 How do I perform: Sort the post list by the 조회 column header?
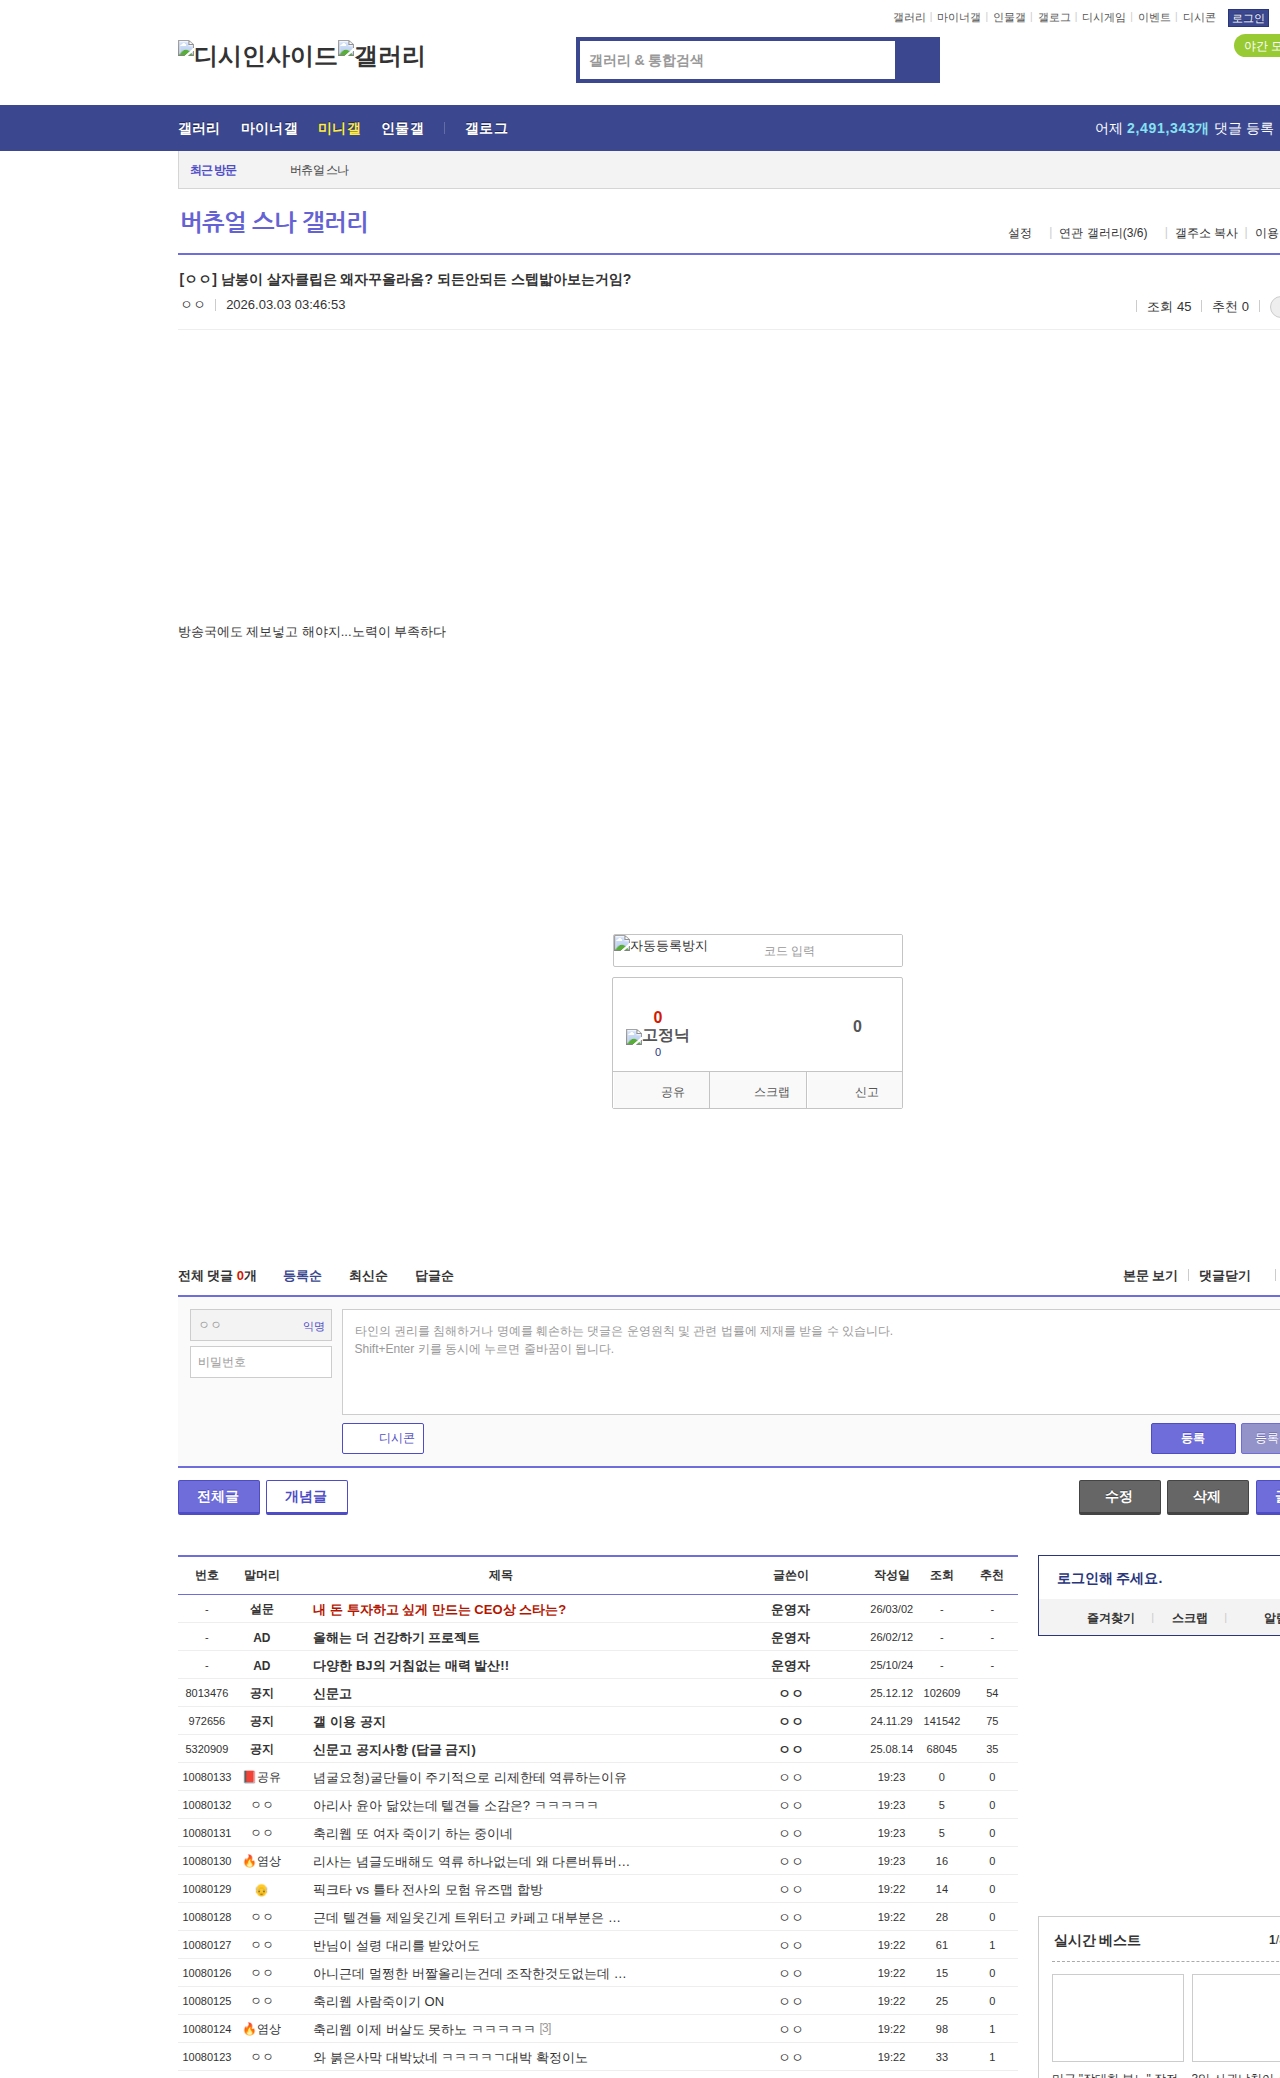point(941,1575)
